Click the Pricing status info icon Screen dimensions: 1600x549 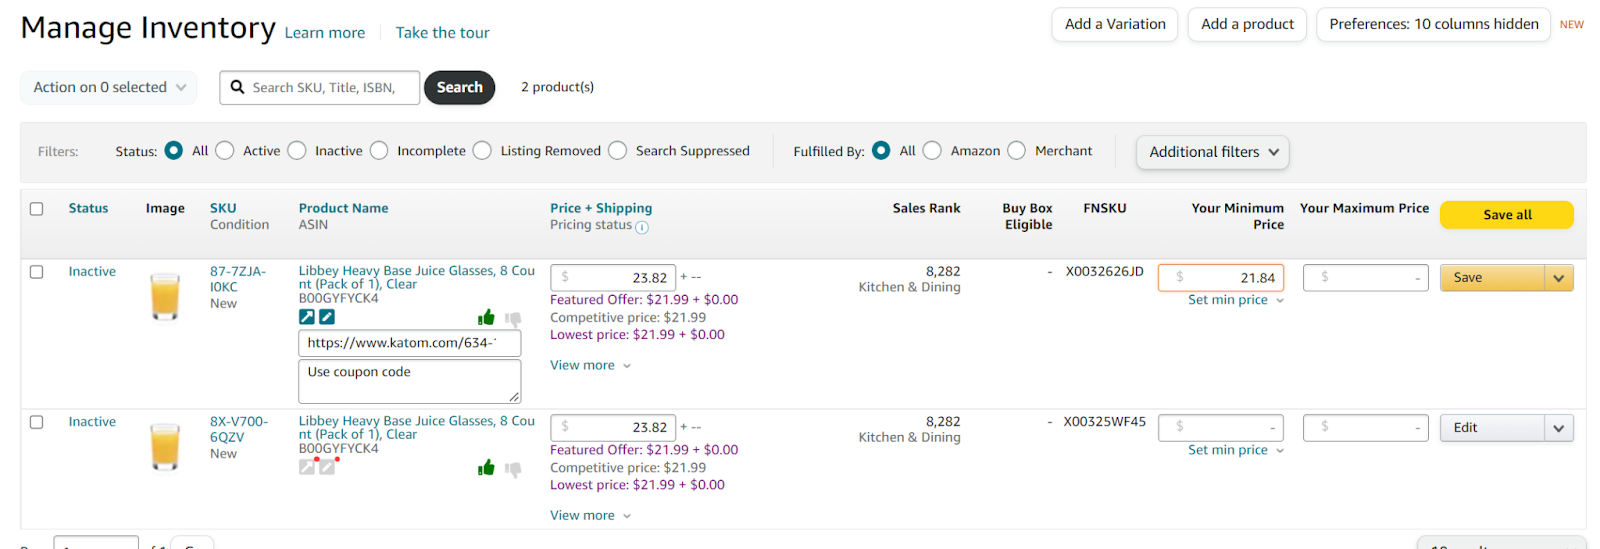pyautogui.click(x=642, y=227)
